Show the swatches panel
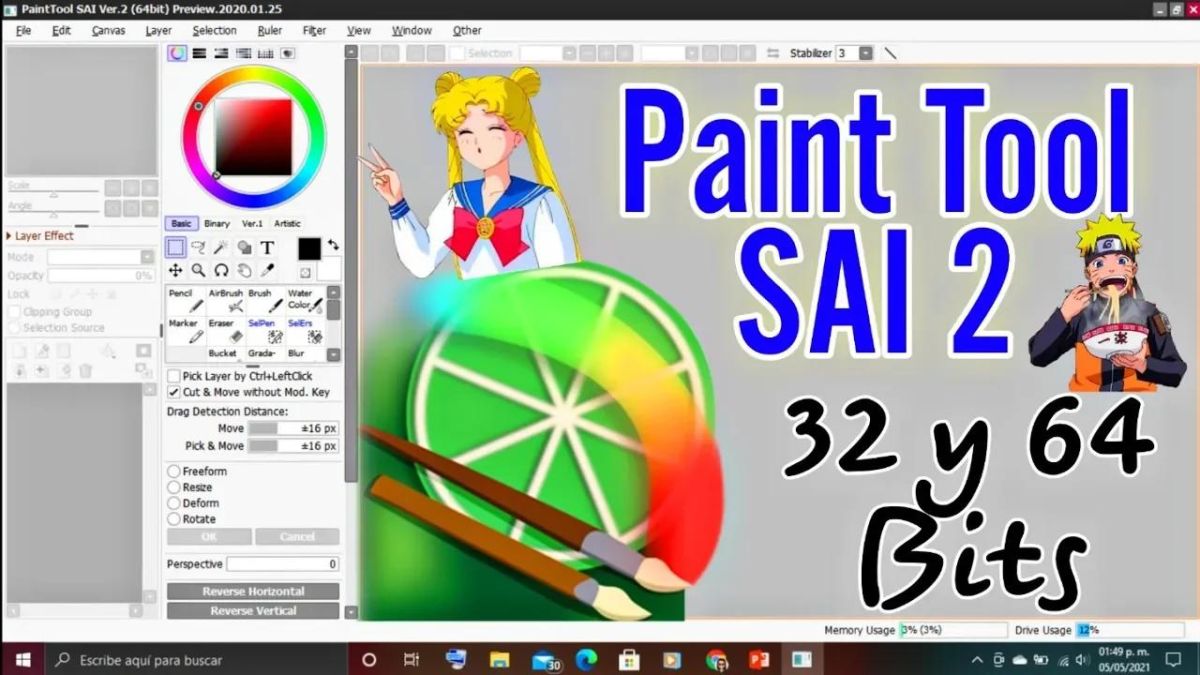 click(265, 53)
